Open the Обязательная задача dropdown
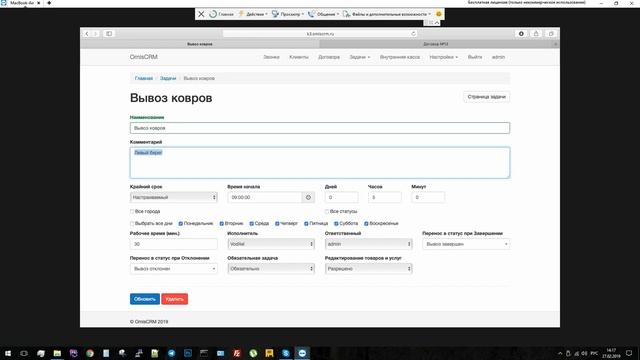 tap(271, 269)
